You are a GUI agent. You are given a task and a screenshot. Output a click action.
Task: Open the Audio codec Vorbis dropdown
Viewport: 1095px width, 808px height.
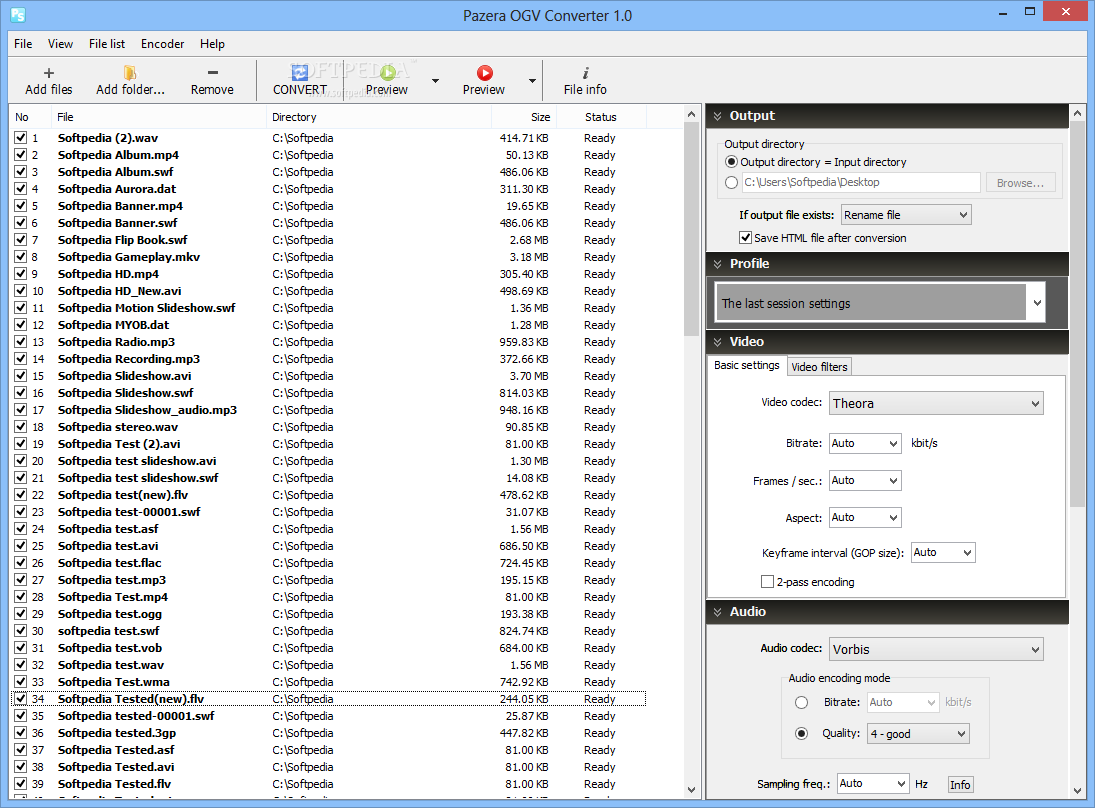(x=936, y=649)
